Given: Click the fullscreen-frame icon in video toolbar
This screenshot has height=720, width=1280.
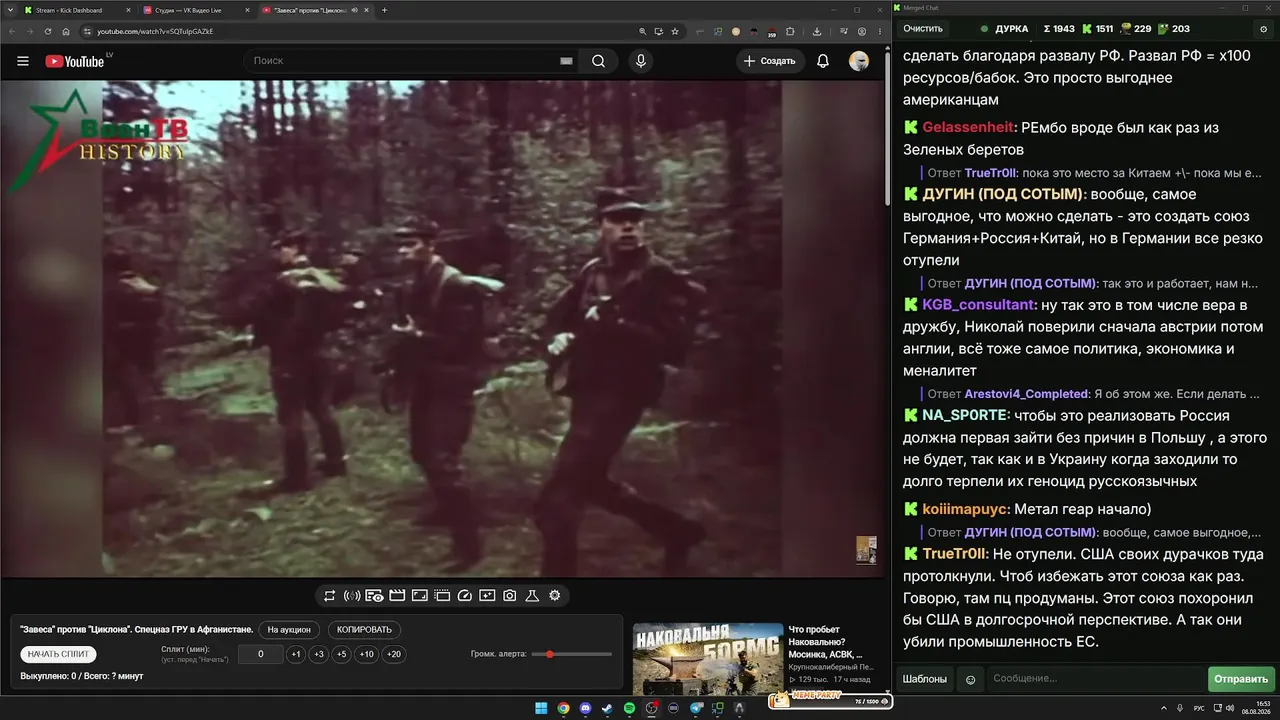Looking at the screenshot, I should click(x=420, y=596).
